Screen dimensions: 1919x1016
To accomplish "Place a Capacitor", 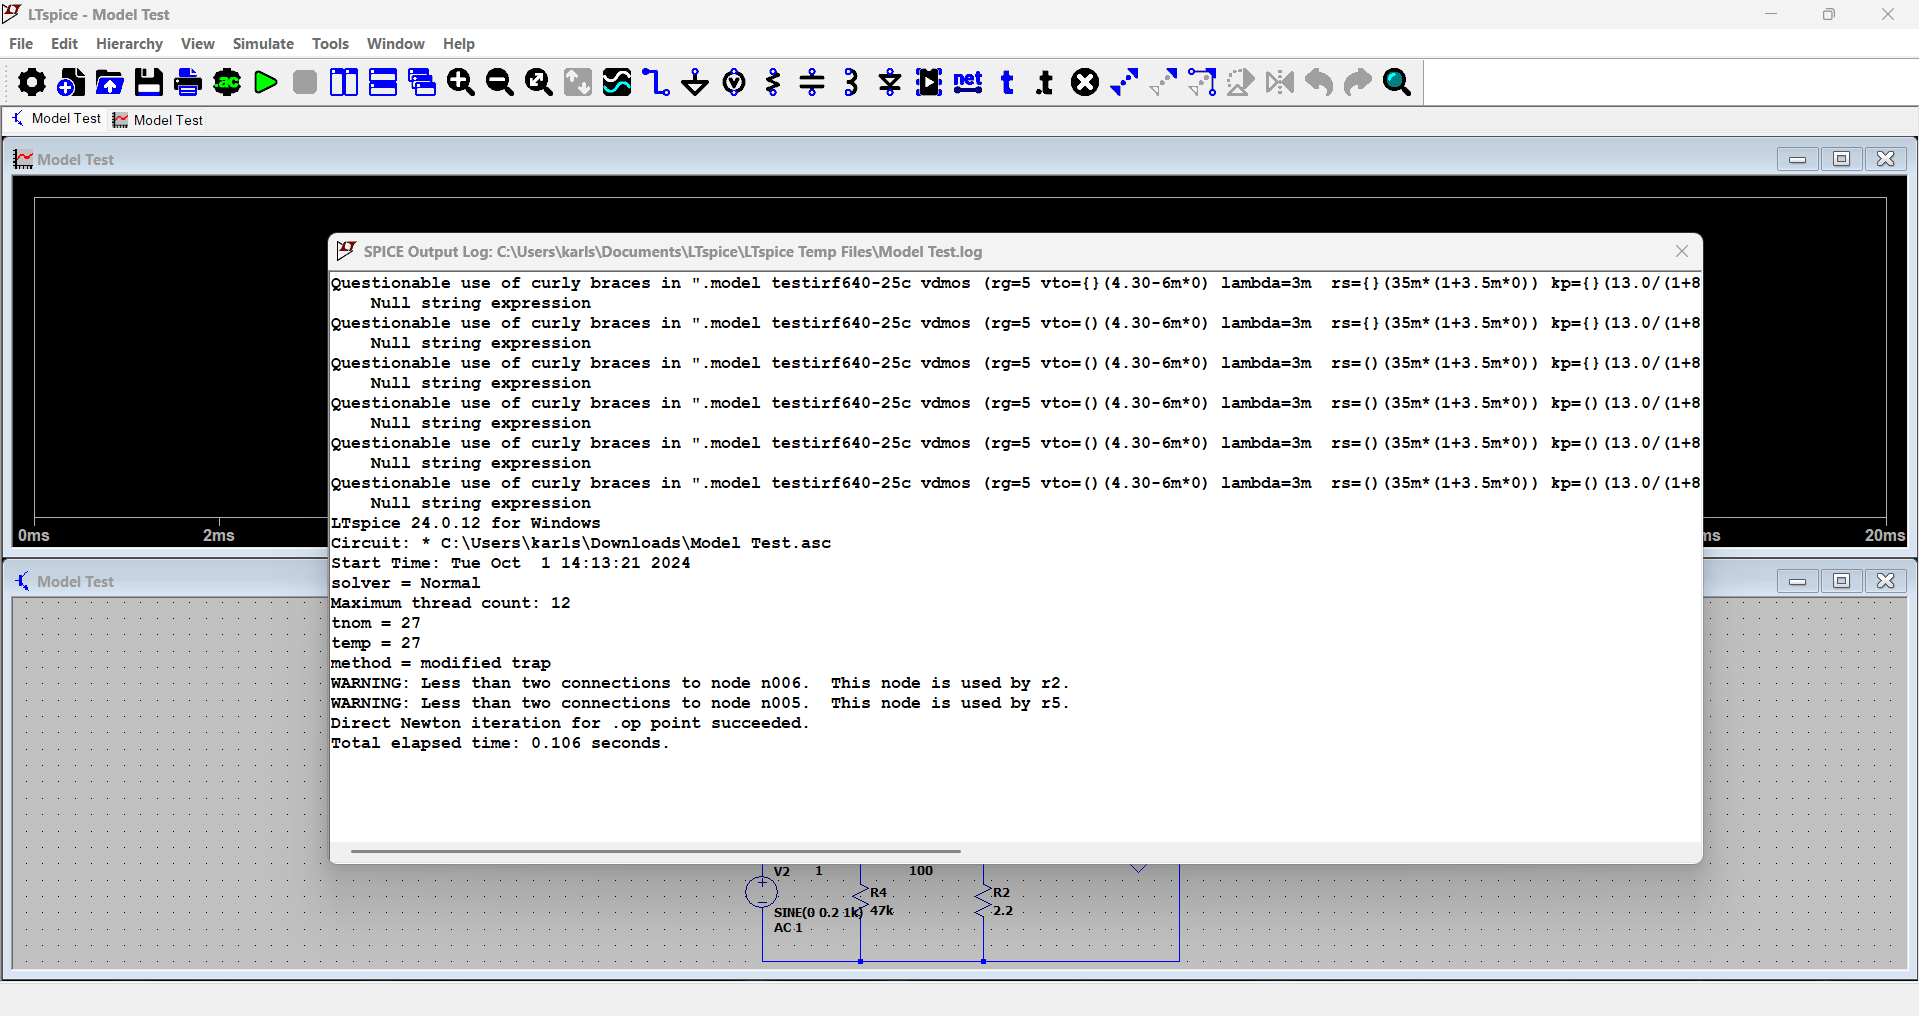I will (812, 82).
